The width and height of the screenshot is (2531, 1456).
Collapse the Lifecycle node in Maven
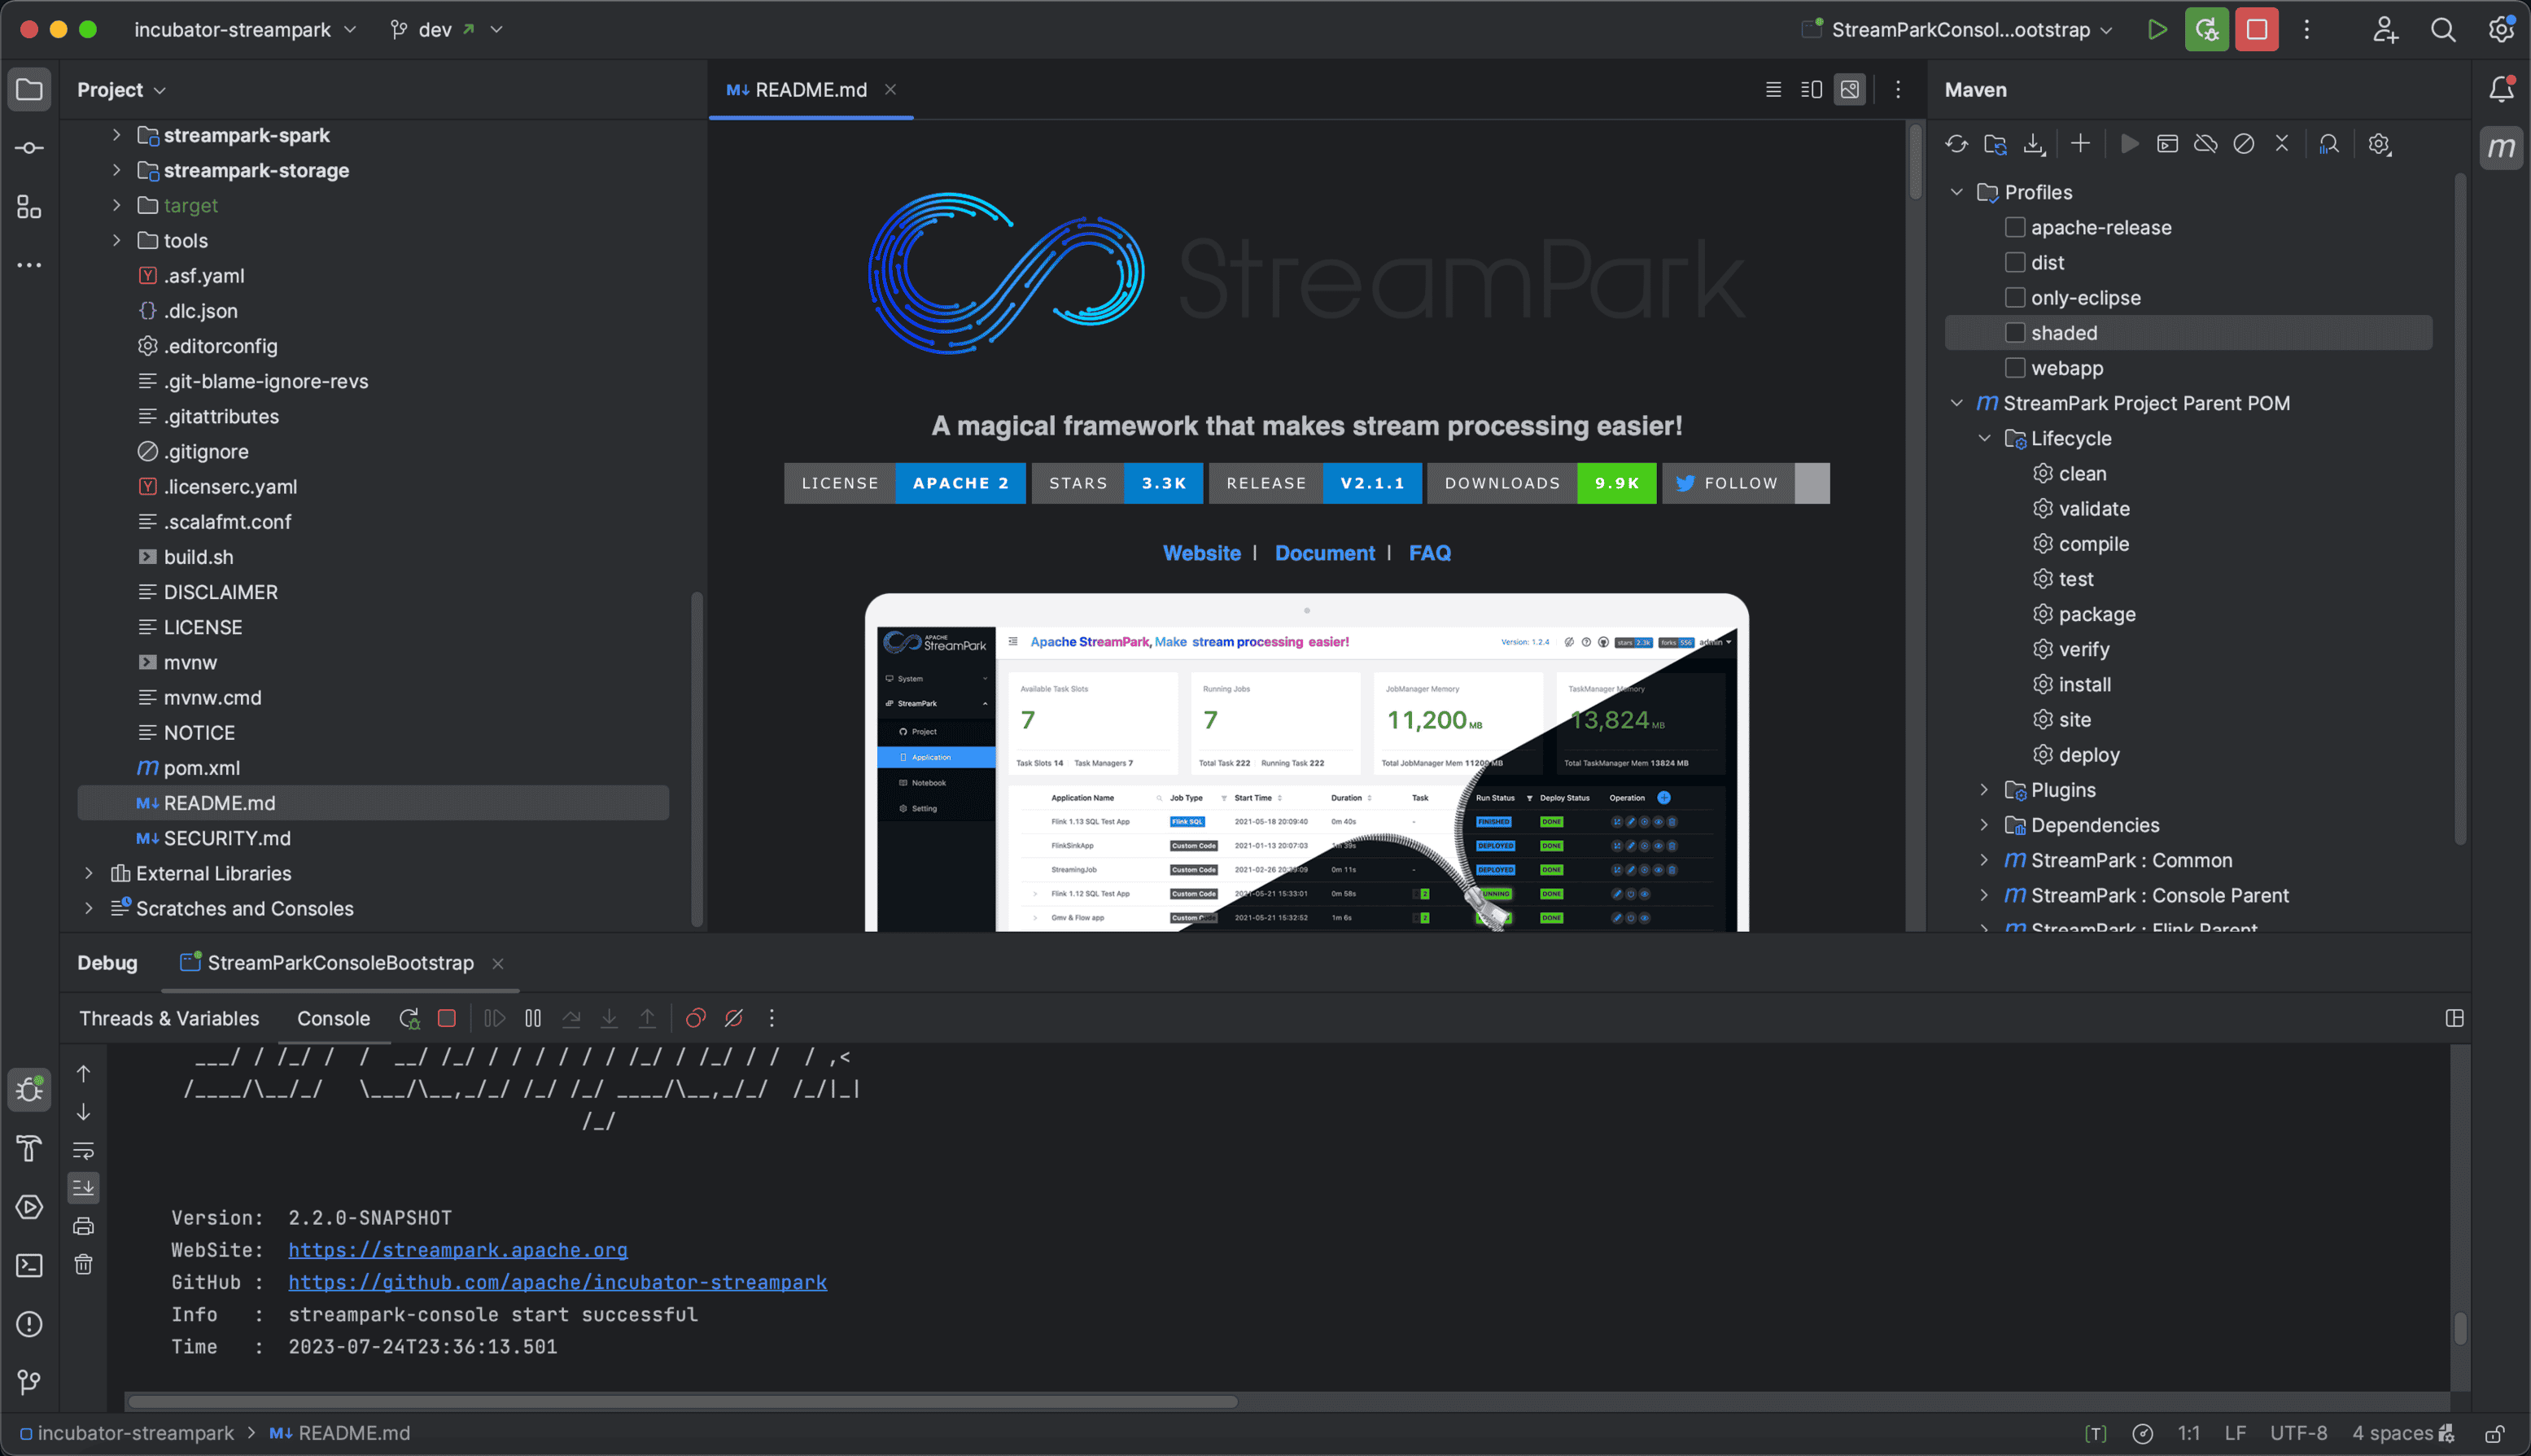click(x=1984, y=438)
